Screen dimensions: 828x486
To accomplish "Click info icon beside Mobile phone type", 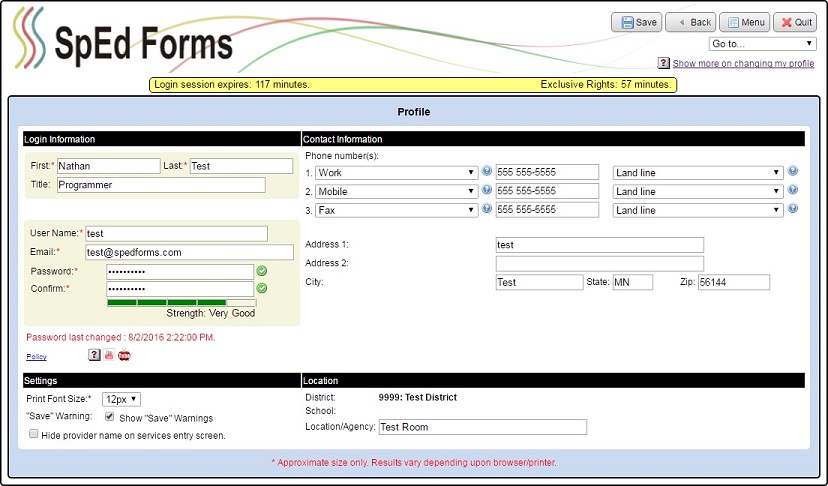I will click(x=487, y=191).
